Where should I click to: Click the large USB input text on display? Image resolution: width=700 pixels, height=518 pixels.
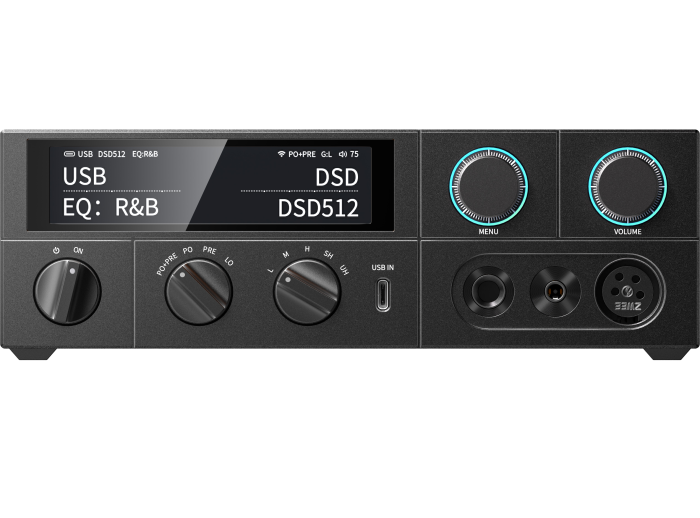84,177
